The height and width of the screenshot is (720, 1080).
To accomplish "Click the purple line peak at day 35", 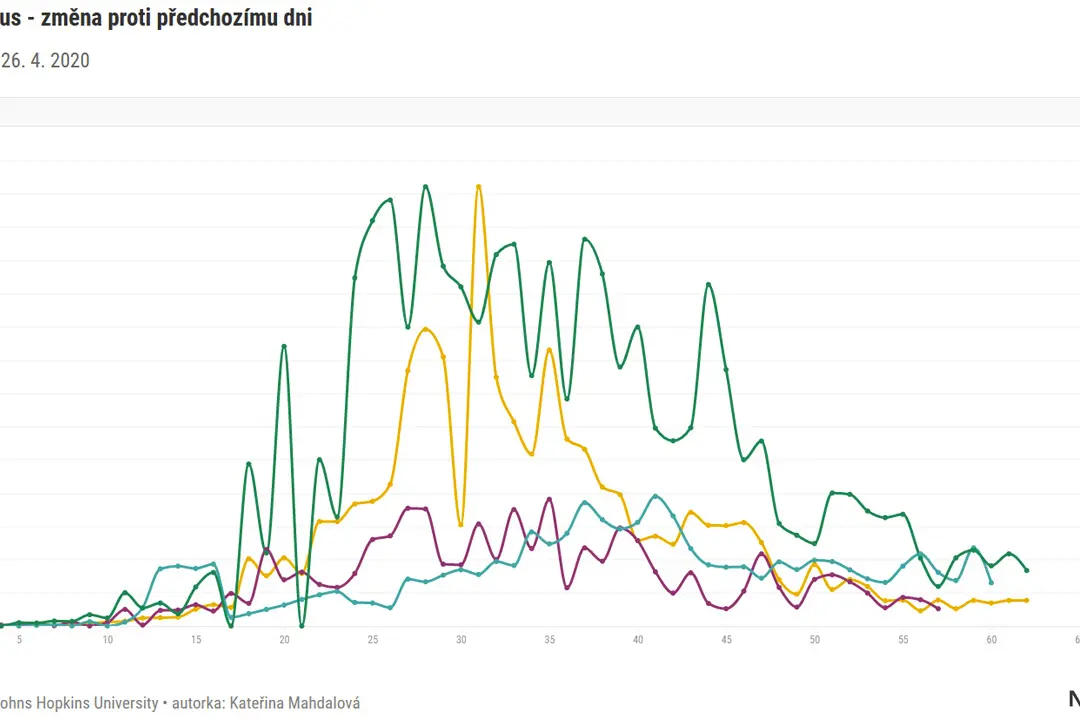I will [550, 499].
